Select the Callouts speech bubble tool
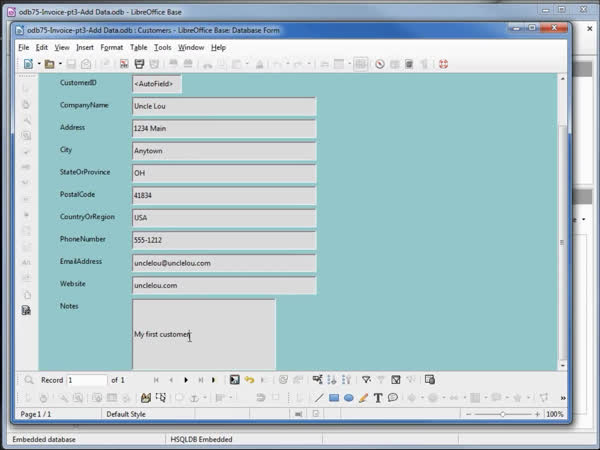Screen dimensions: 600x450 (393, 398)
